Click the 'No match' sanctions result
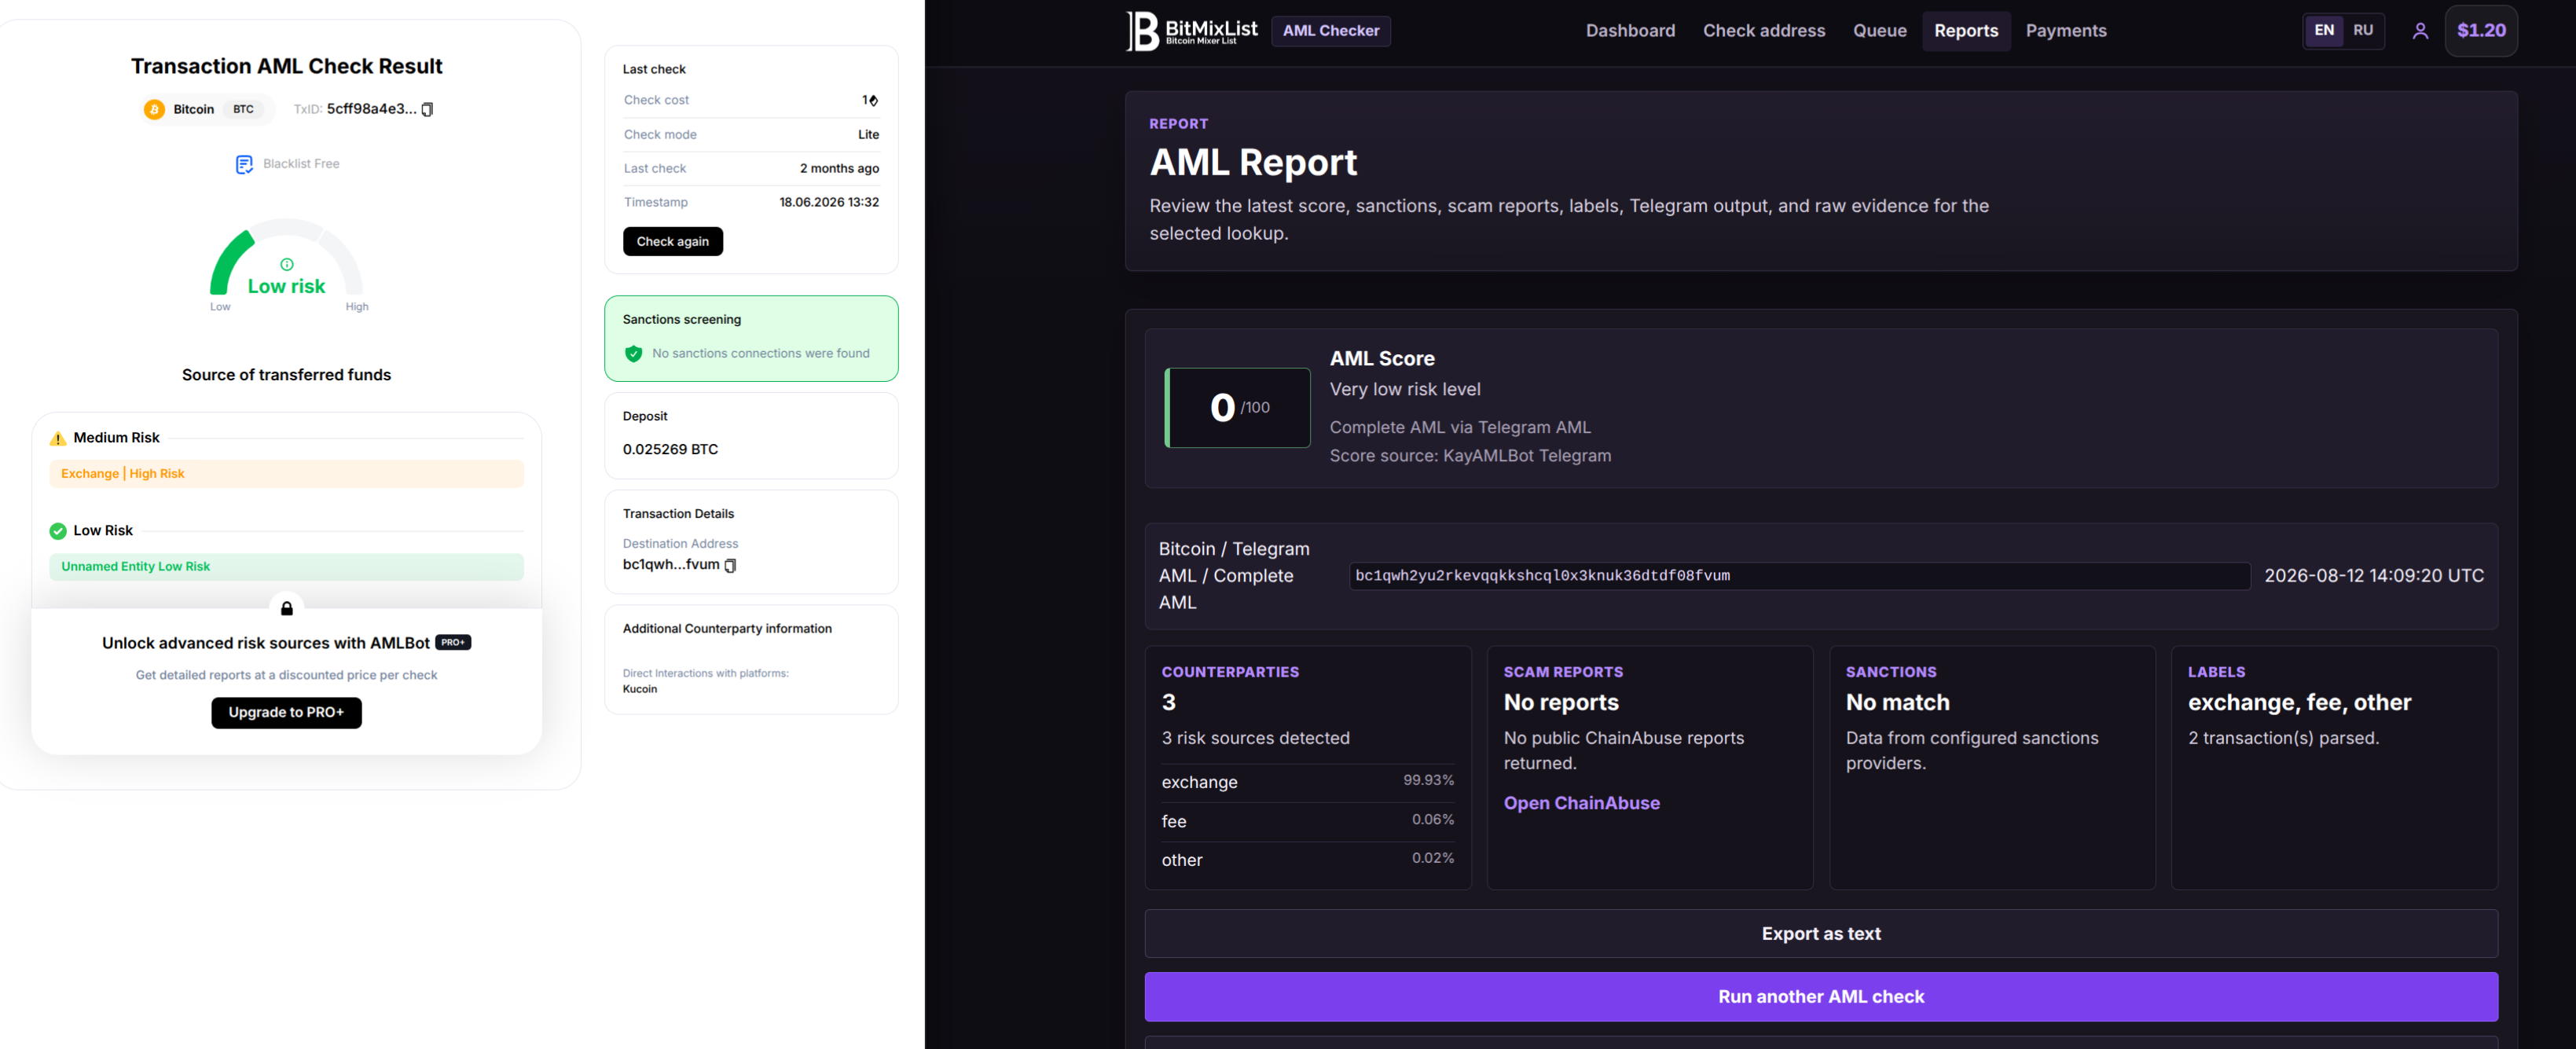 click(1897, 702)
